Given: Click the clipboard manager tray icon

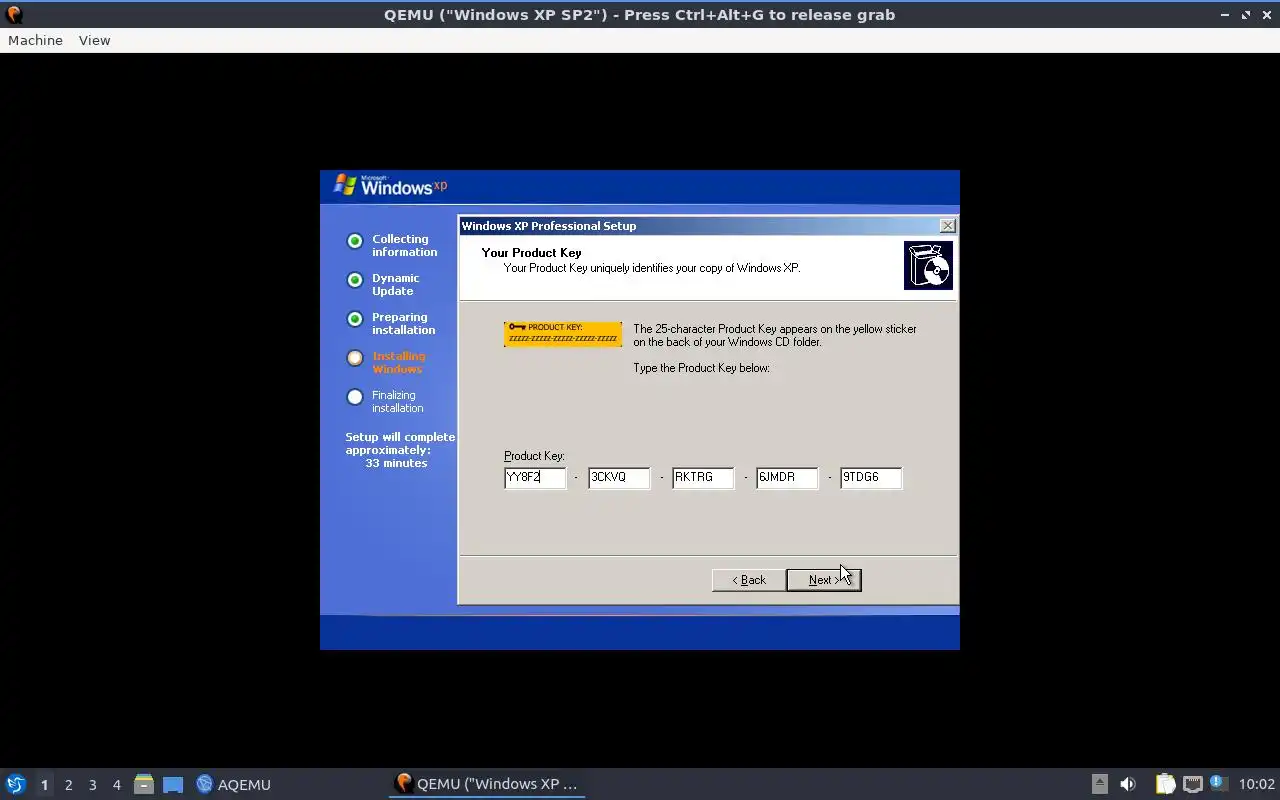Looking at the screenshot, I should pyautogui.click(x=1165, y=784).
